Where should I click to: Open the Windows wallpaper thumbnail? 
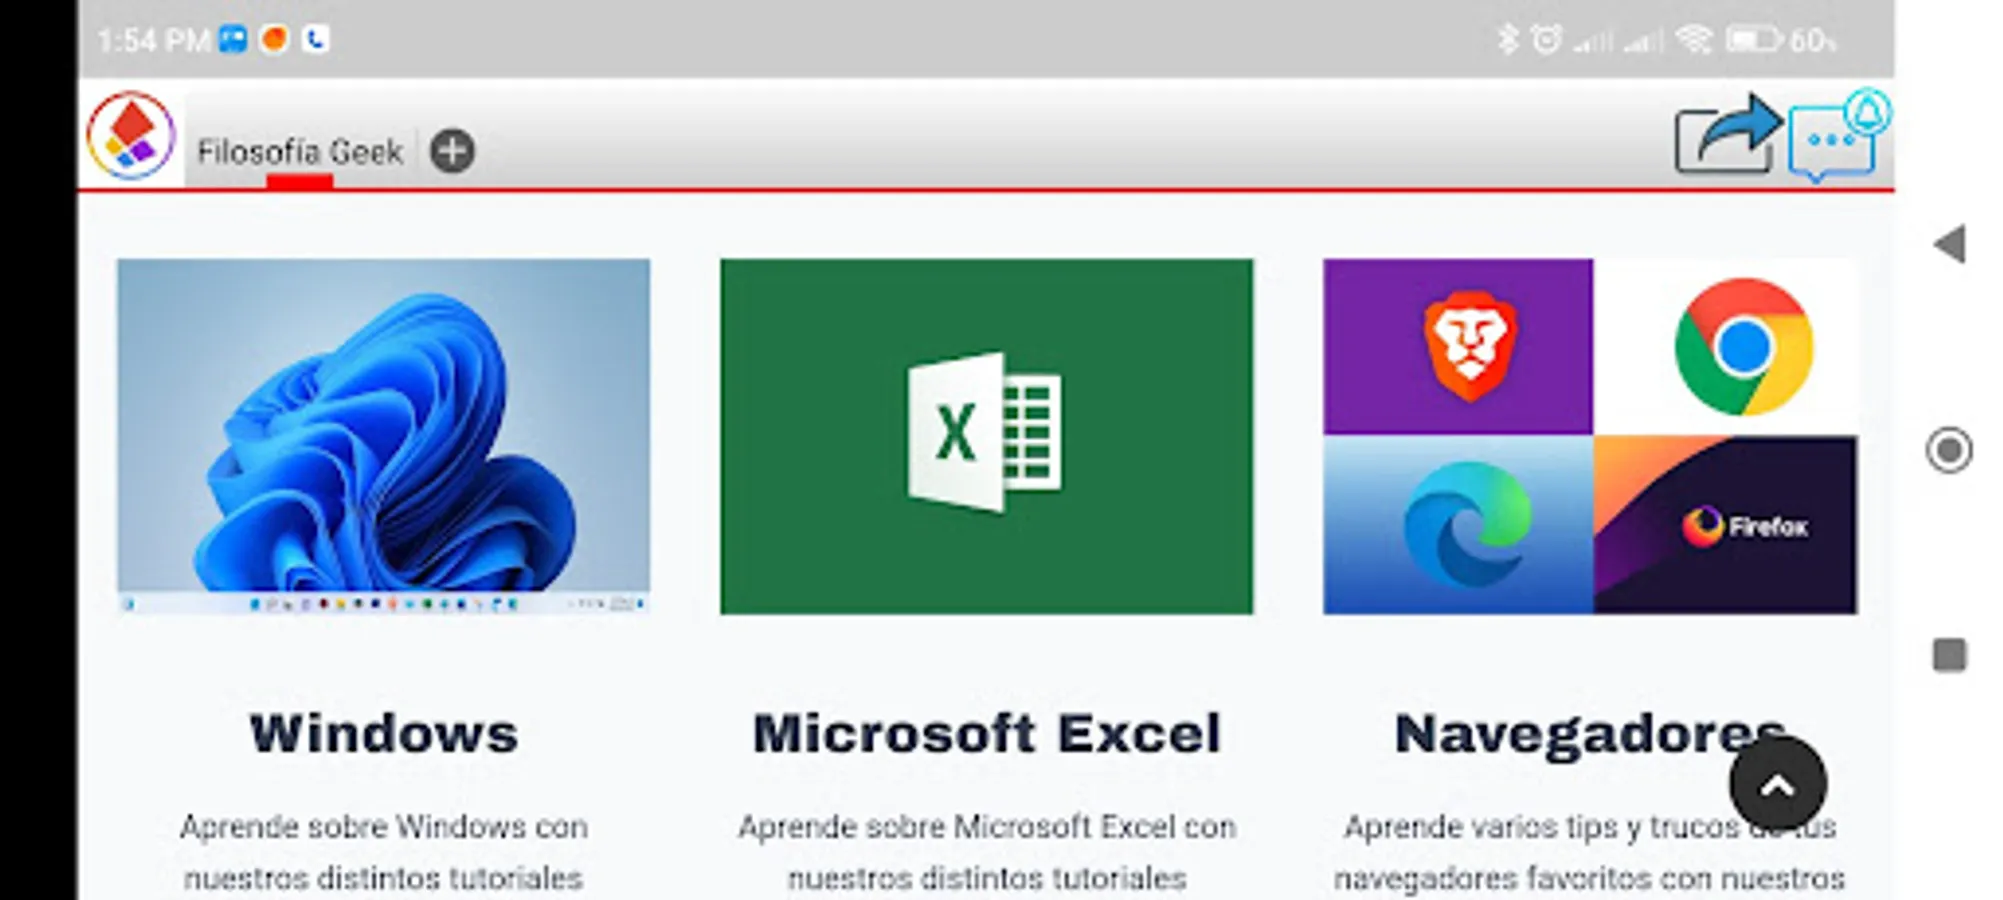pos(383,436)
